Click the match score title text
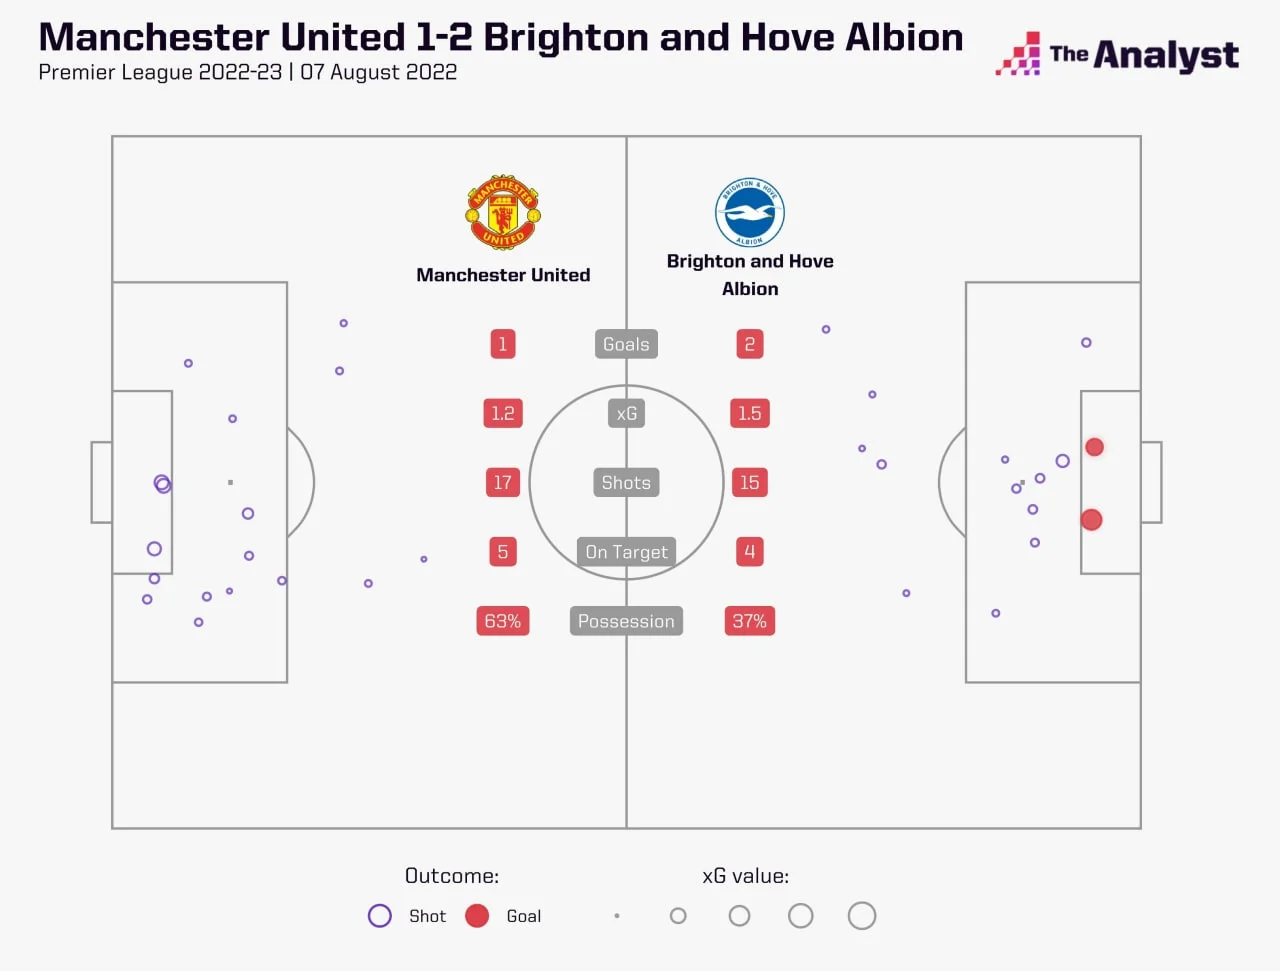 [x=500, y=37]
